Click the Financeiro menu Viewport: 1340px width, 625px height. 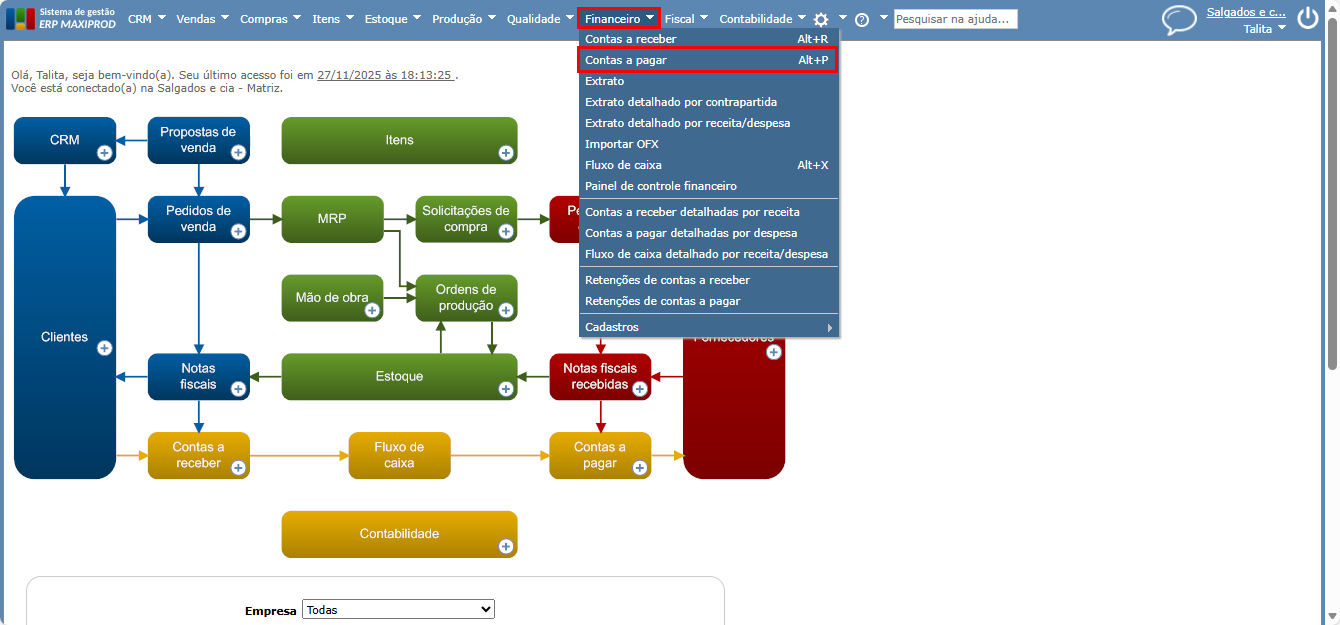(619, 18)
